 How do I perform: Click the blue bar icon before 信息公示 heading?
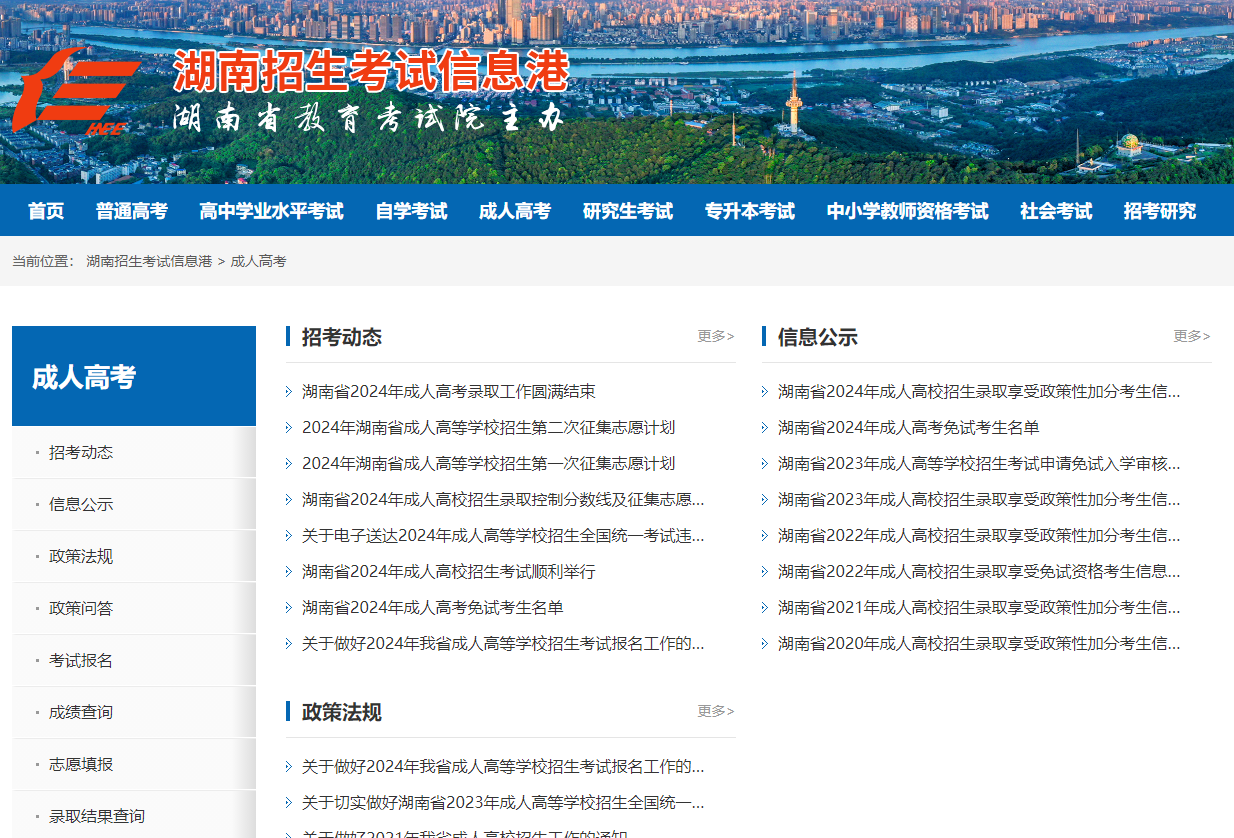tap(765, 336)
